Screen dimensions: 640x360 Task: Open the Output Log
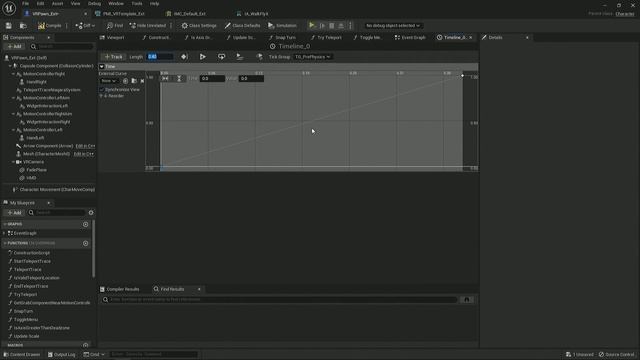62,354
